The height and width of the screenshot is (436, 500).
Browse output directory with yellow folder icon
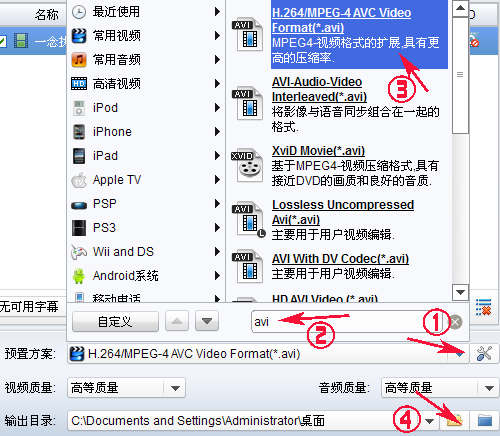click(x=455, y=420)
